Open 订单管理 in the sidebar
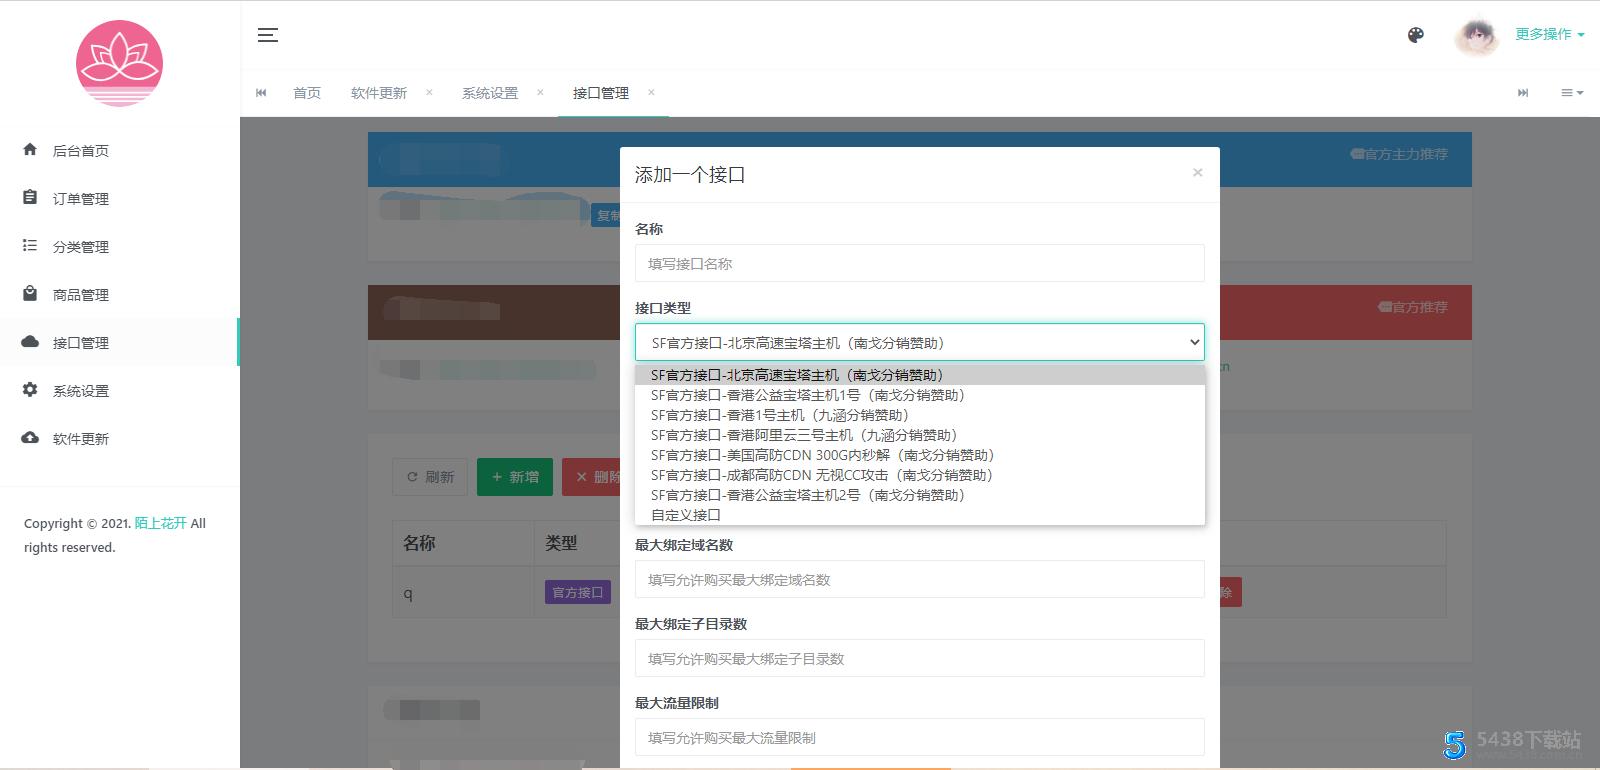Screen dimensions: 1600x770 pos(81,199)
